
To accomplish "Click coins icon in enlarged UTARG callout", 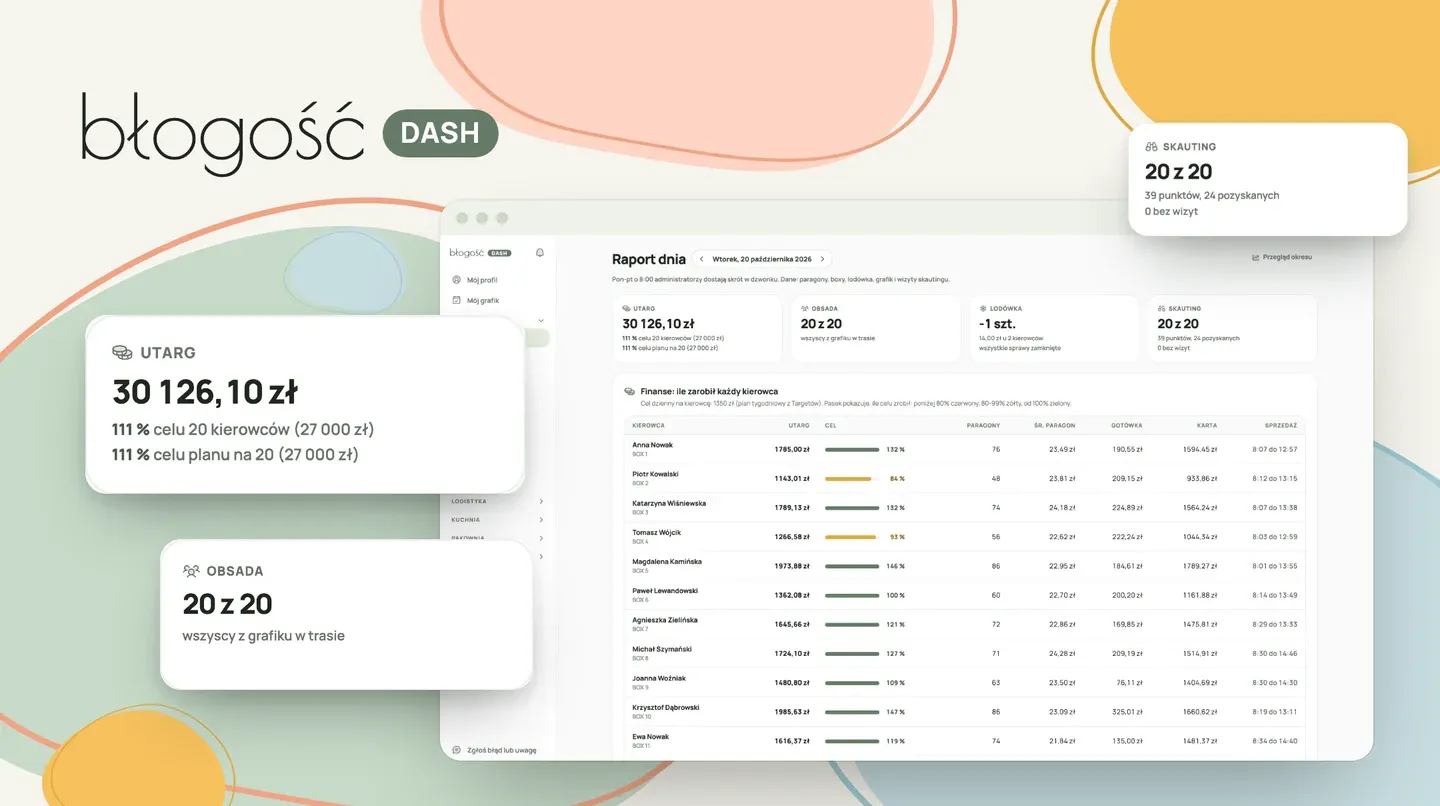I will tap(122, 353).
